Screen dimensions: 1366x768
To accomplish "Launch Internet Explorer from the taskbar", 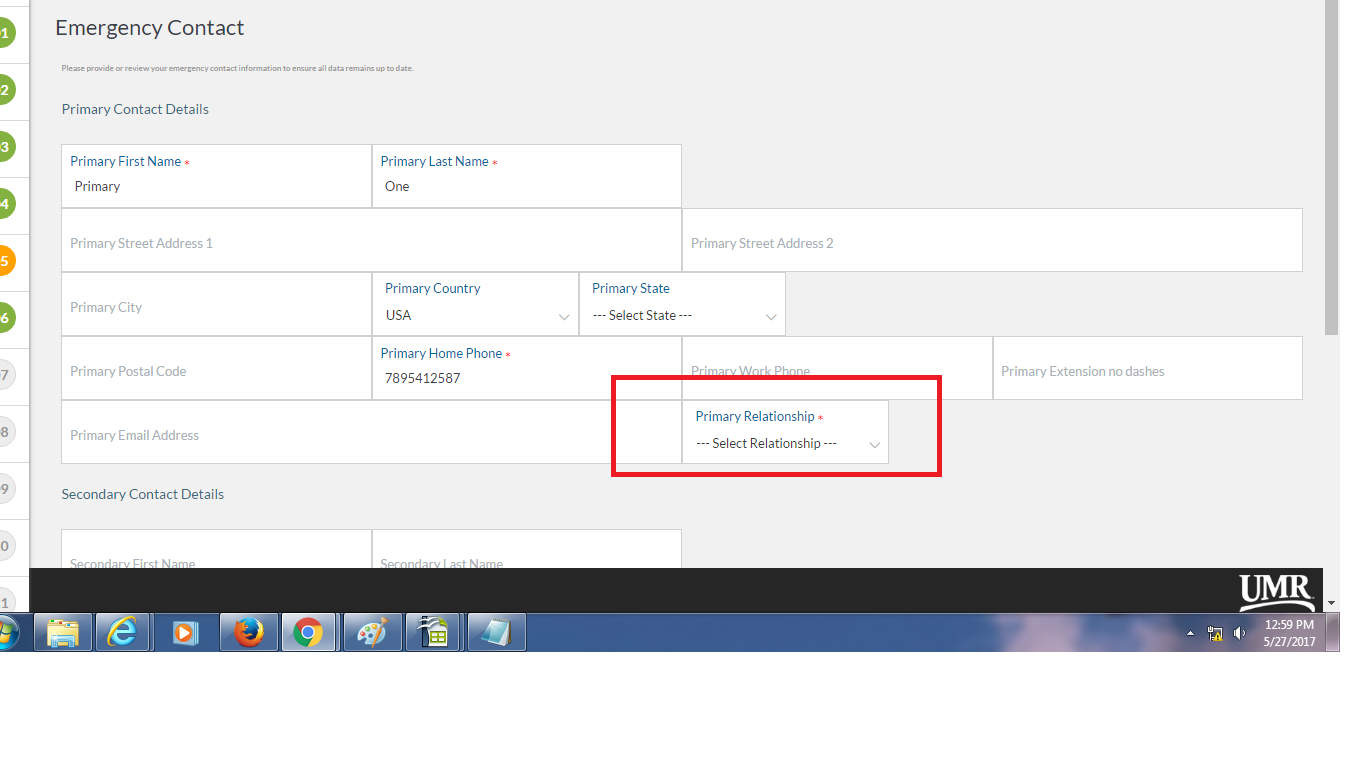I will (124, 632).
